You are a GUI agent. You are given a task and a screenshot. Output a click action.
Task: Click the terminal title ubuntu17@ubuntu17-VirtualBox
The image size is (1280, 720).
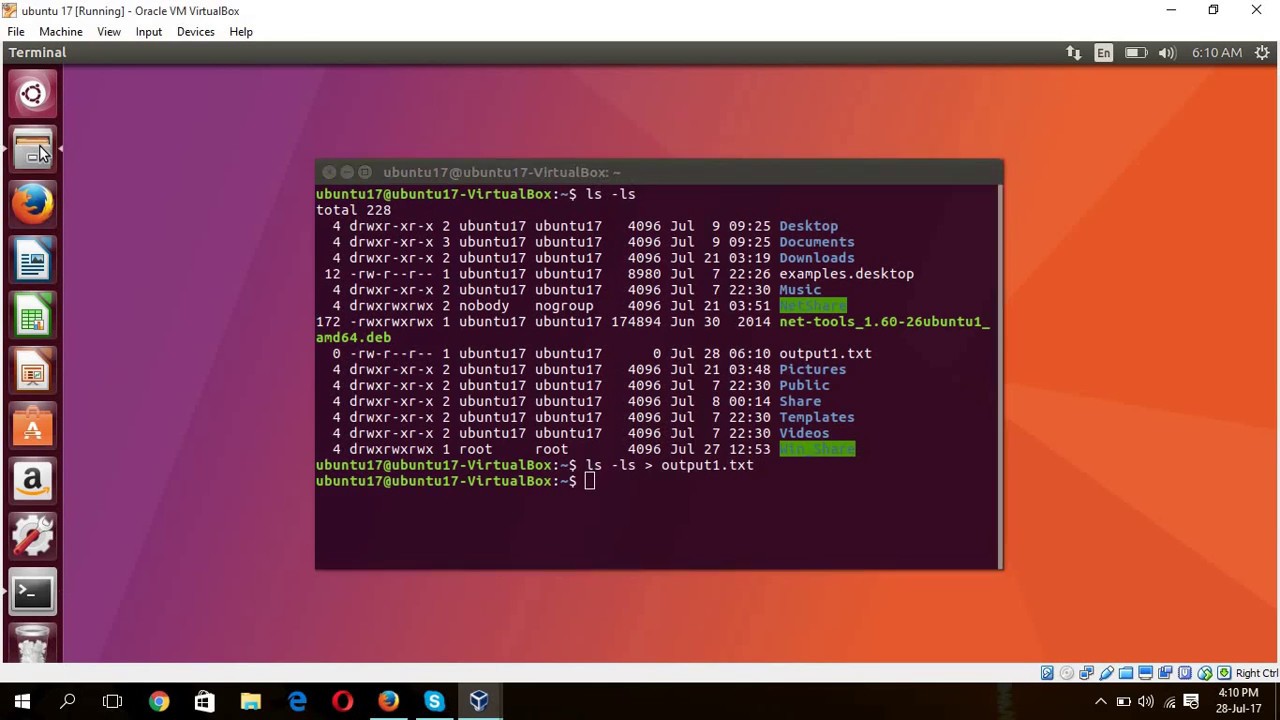[502, 172]
